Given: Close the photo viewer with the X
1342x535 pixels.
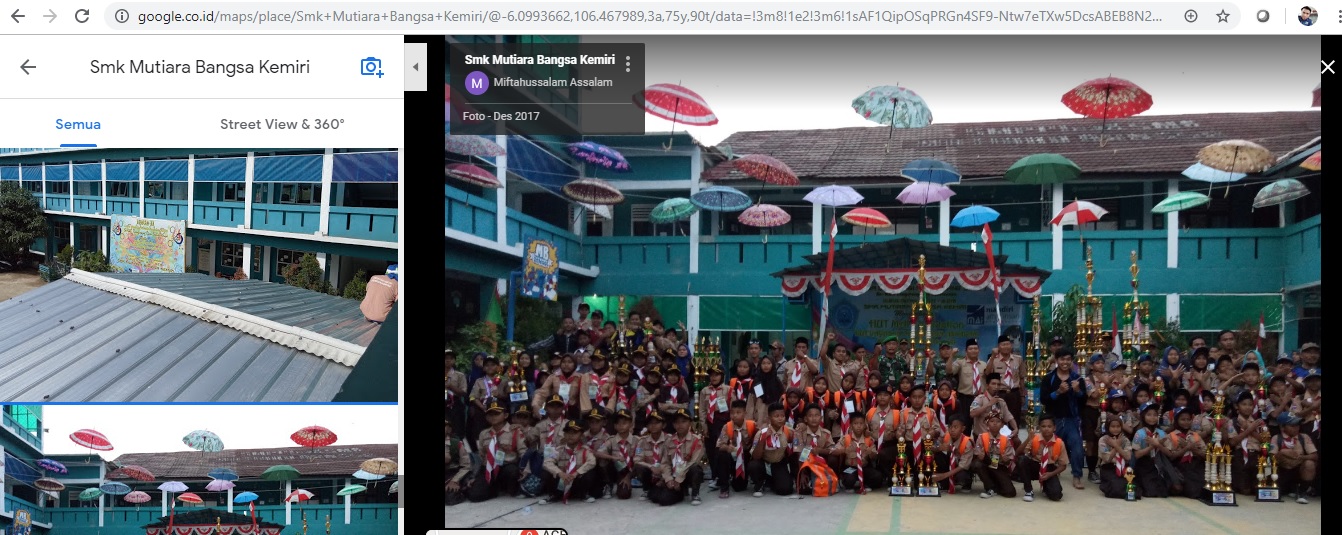Looking at the screenshot, I should pyautogui.click(x=1327, y=67).
